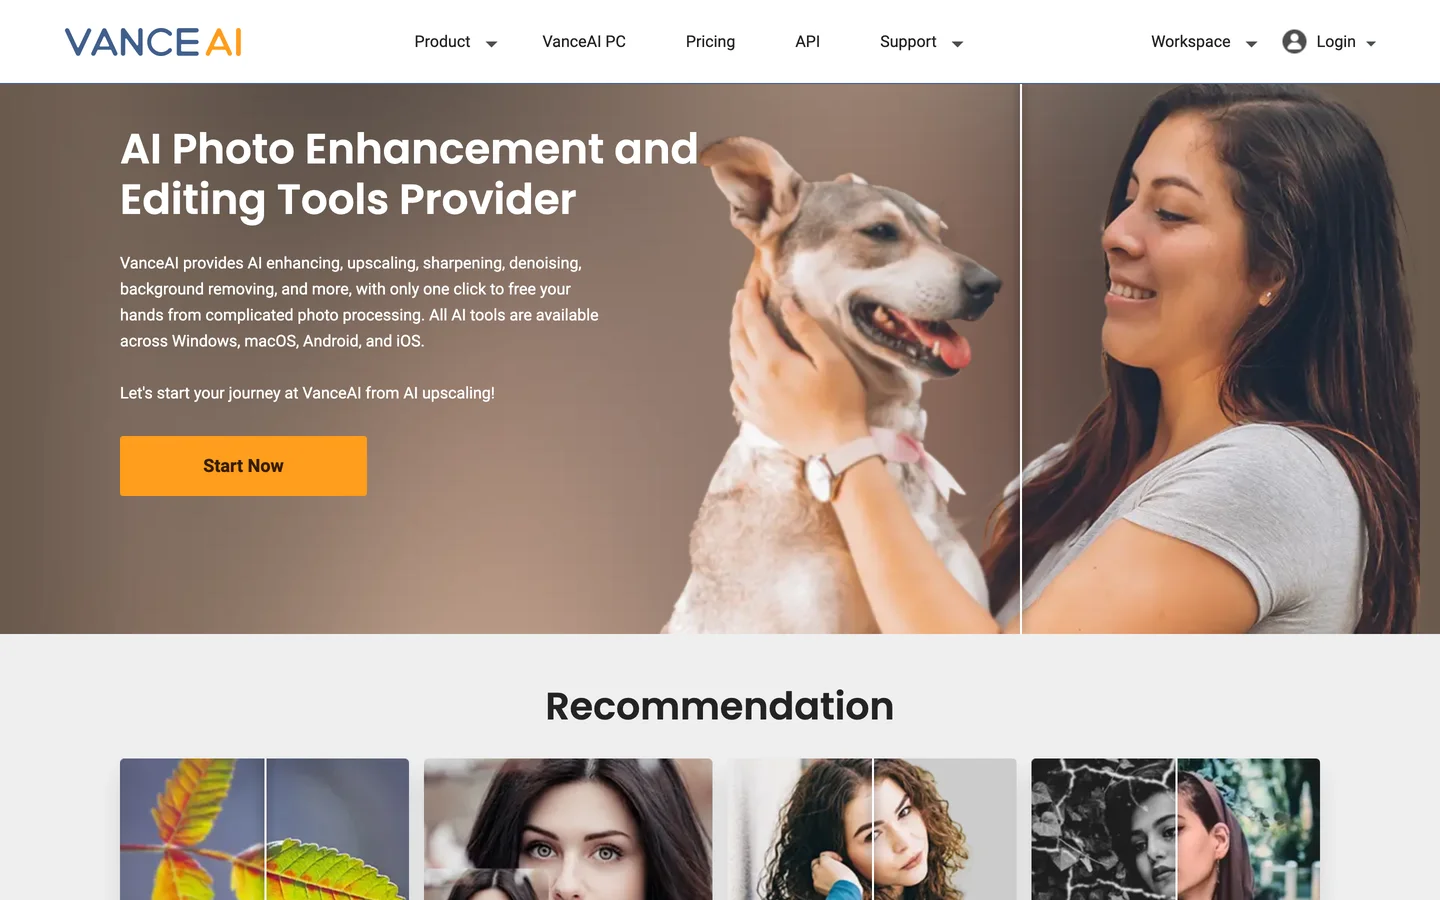Open the curly-haired woman recommendation thumbnail

[x=872, y=829]
